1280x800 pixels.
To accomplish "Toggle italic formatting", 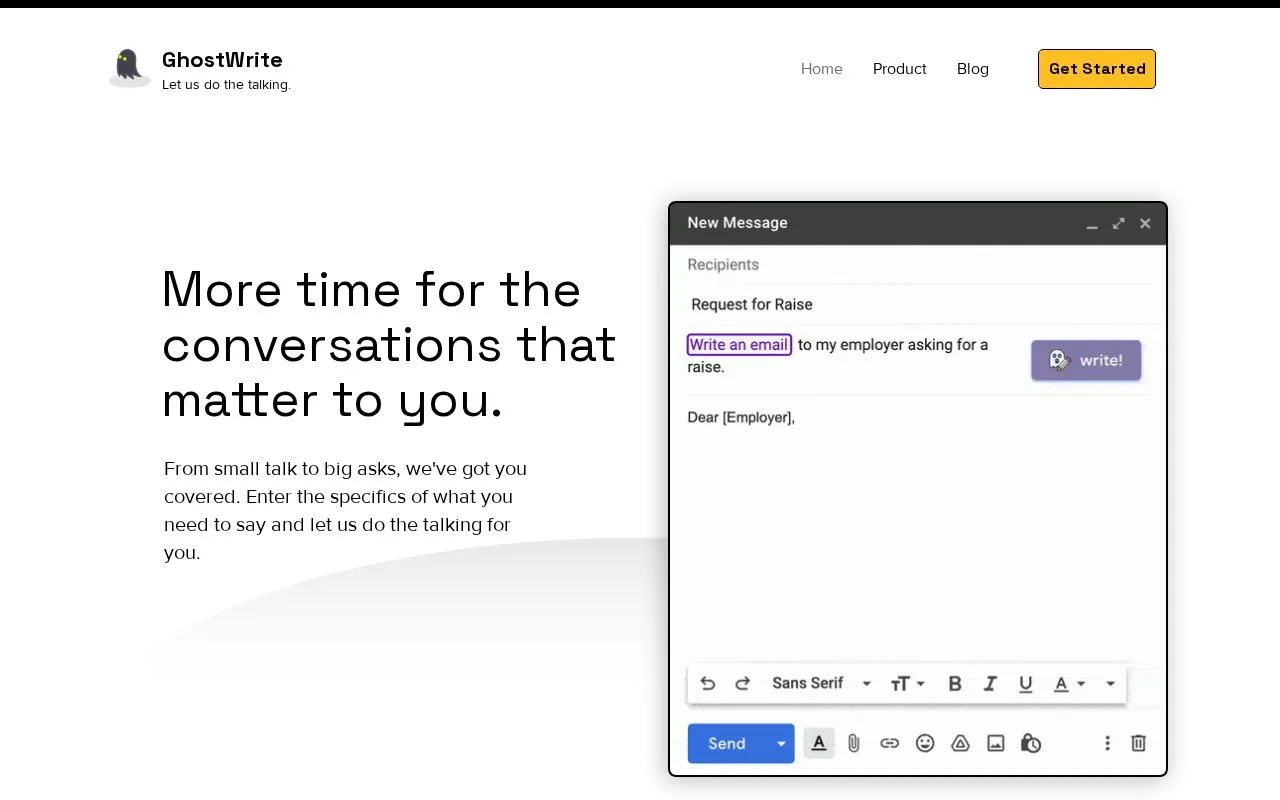I will (x=990, y=684).
